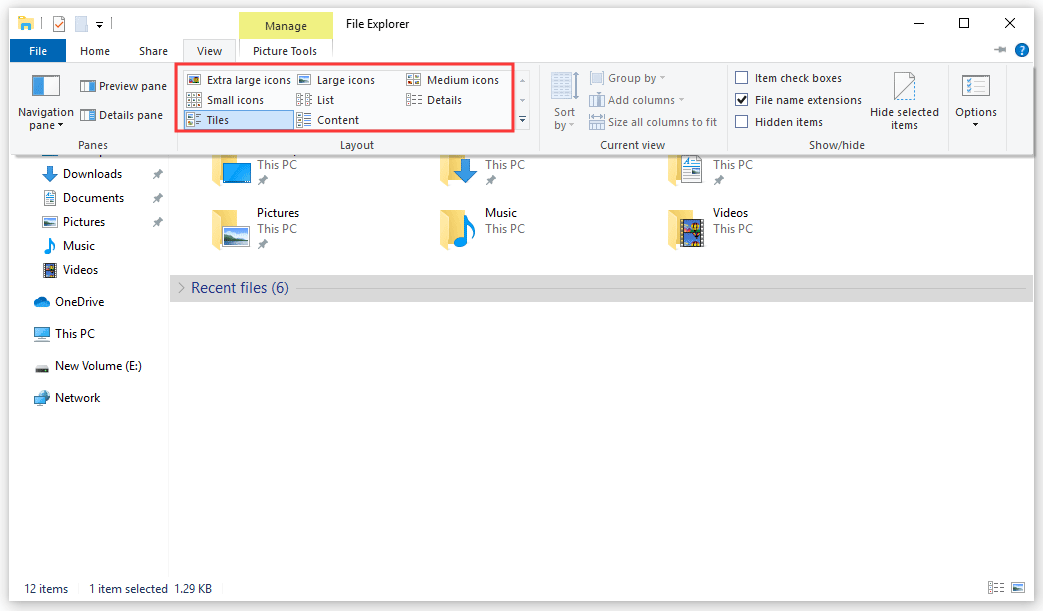Click the pin icon beside Downloads

click(x=158, y=174)
